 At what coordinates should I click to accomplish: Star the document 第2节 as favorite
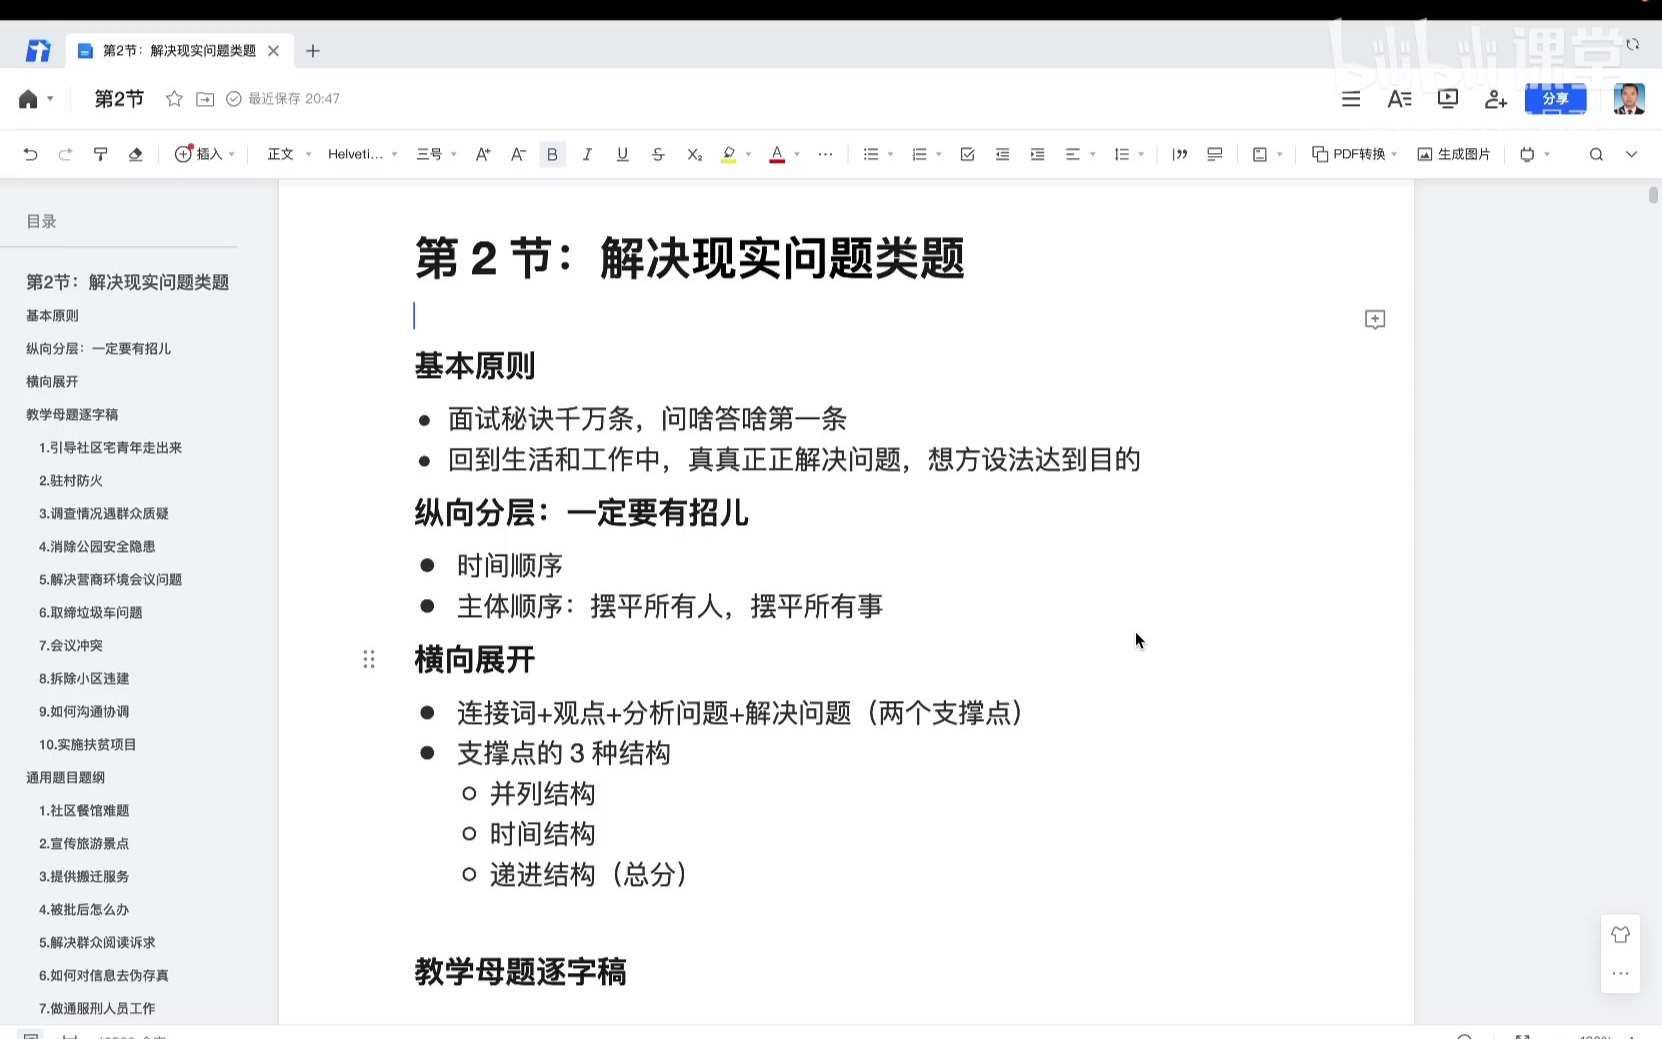pos(174,99)
